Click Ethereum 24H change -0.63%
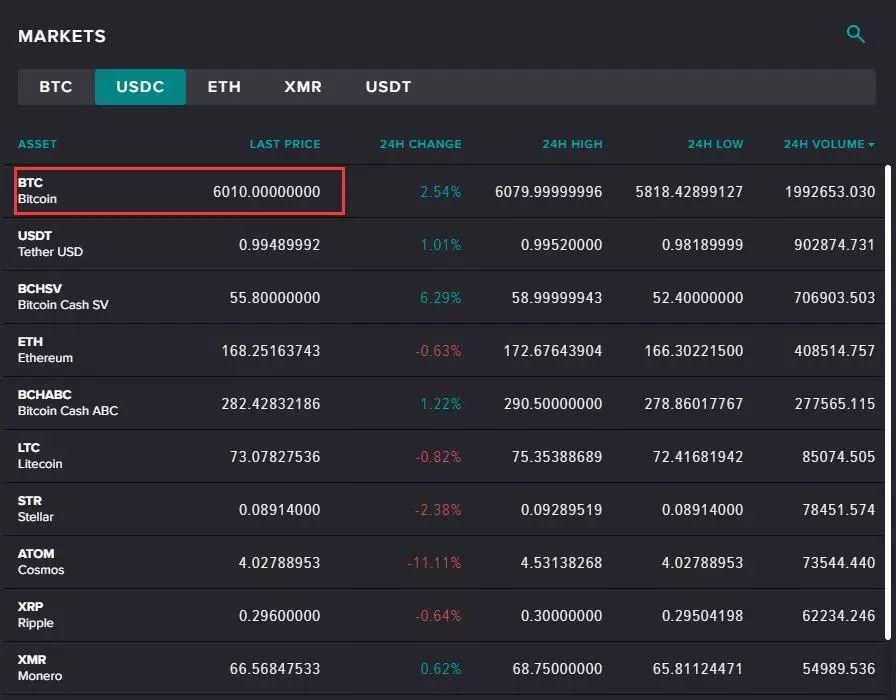896x700 pixels. click(438, 350)
